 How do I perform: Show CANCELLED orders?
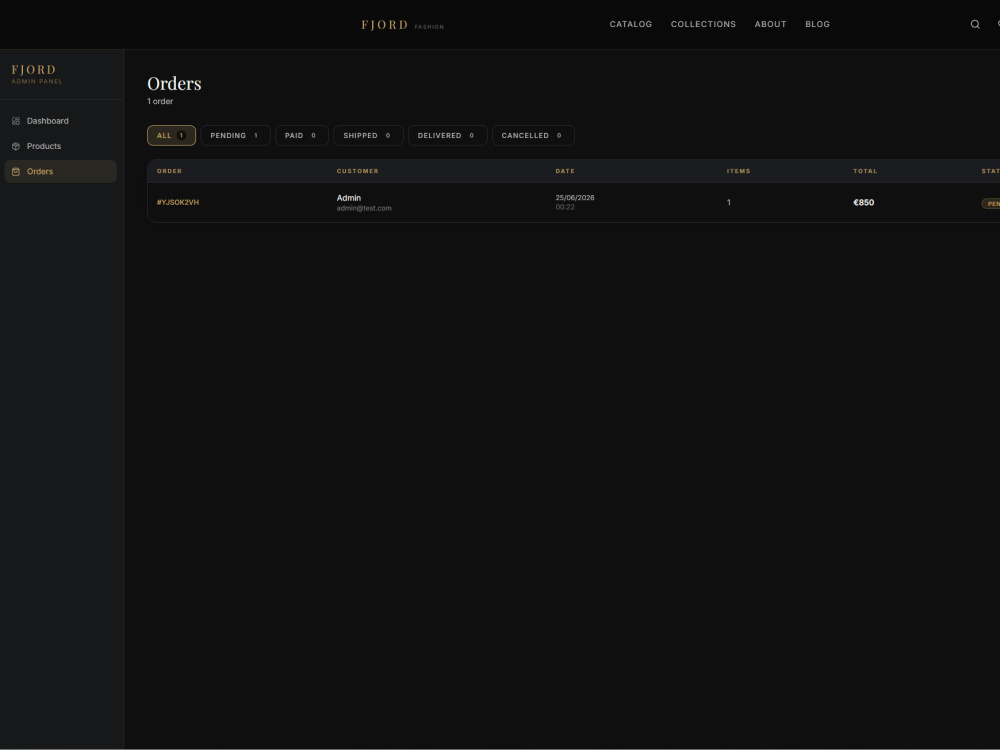coord(533,135)
